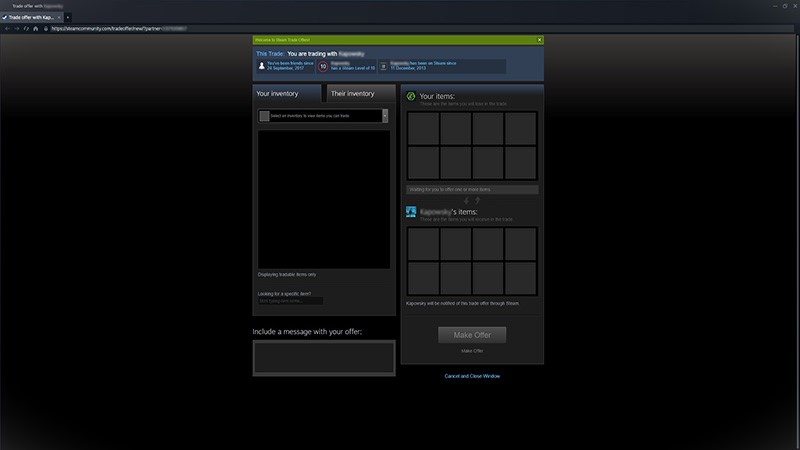Screen dimensions: 800x450
Task: Click the exchange arrows icon between item grids
Action: pyautogui.click(x=472, y=201)
